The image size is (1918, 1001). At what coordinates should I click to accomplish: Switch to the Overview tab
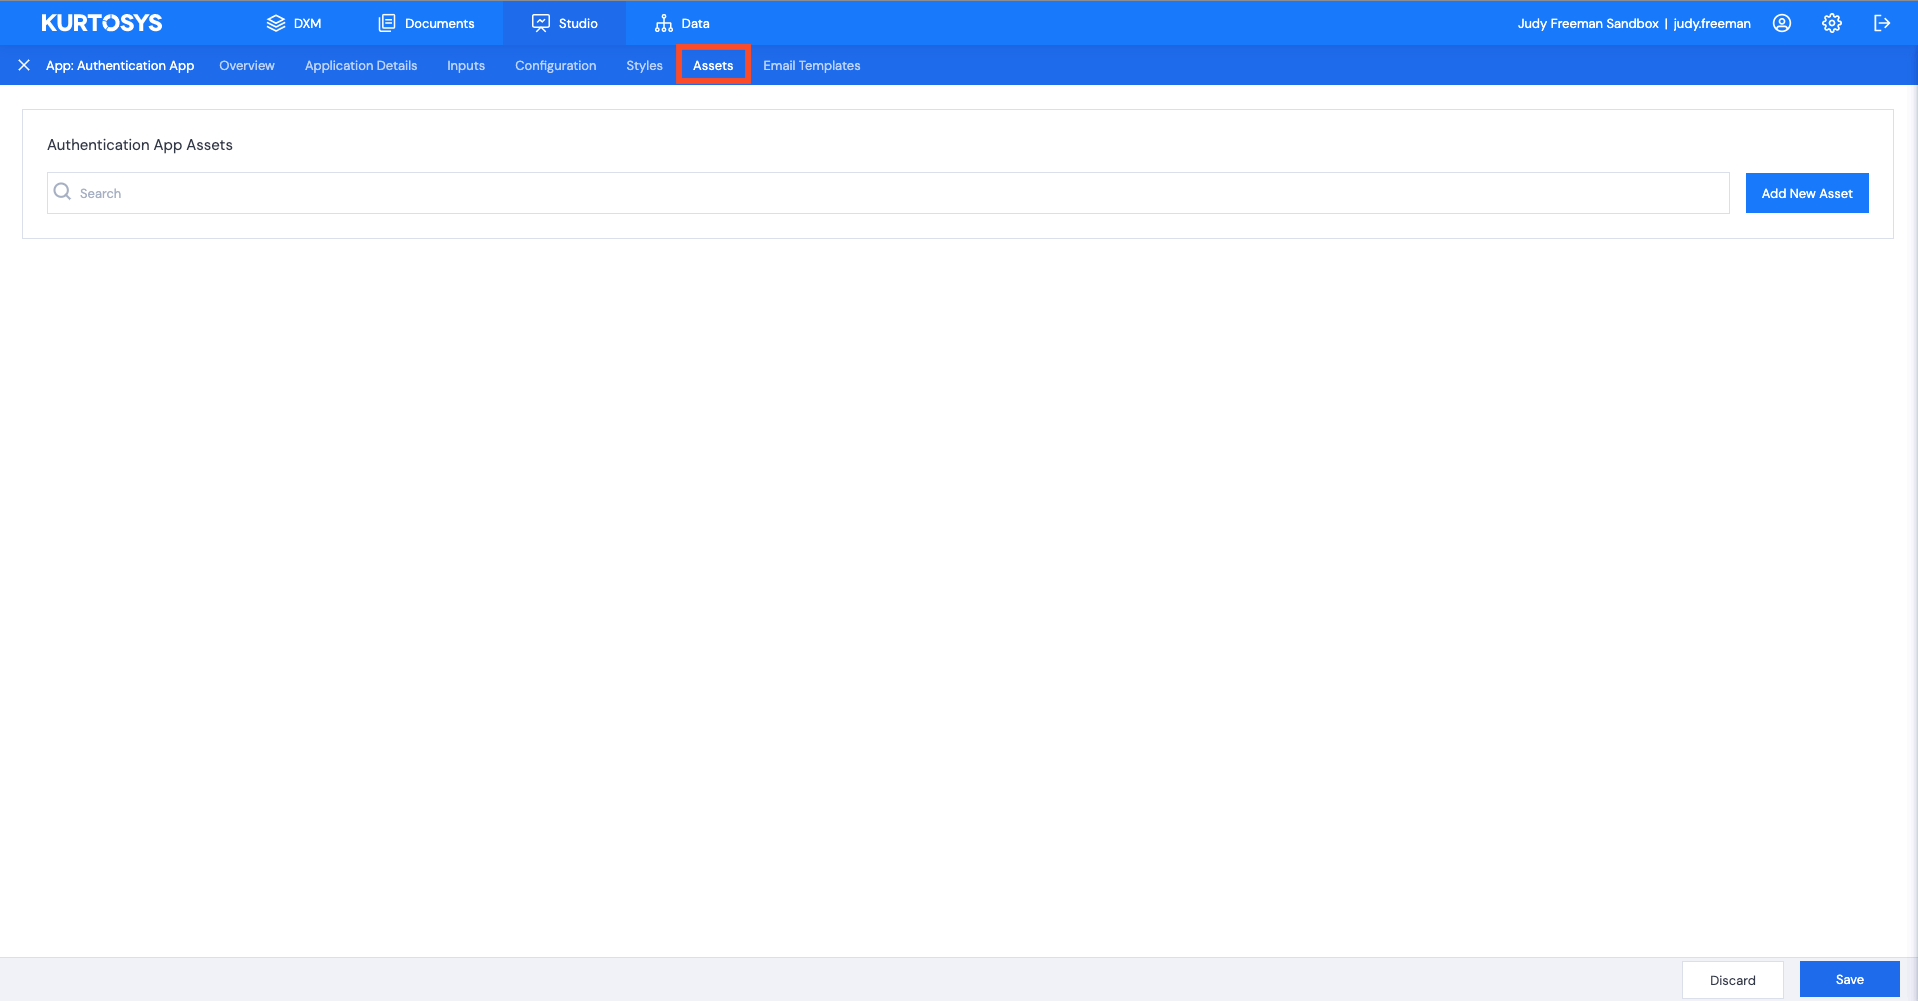coord(246,65)
